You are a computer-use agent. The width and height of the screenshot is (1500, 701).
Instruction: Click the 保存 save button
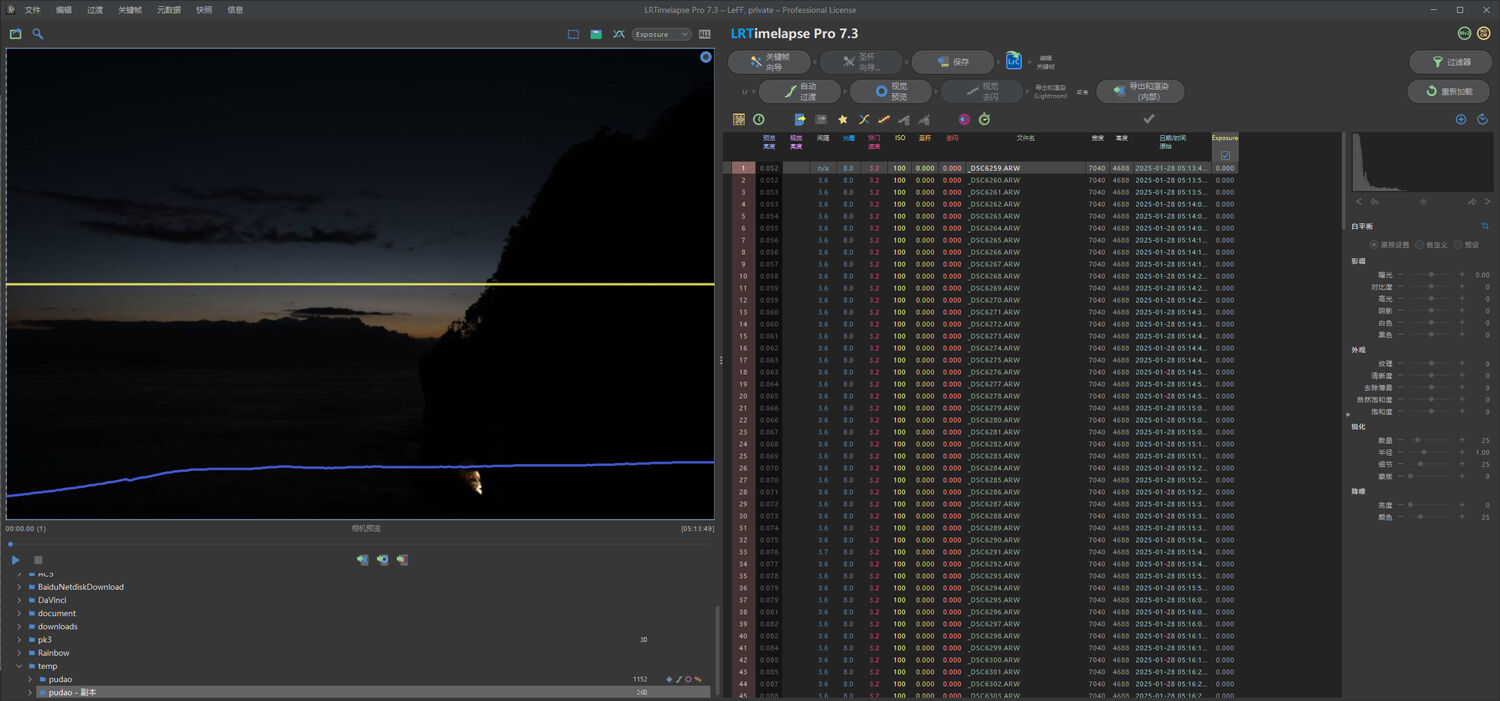click(x=952, y=62)
